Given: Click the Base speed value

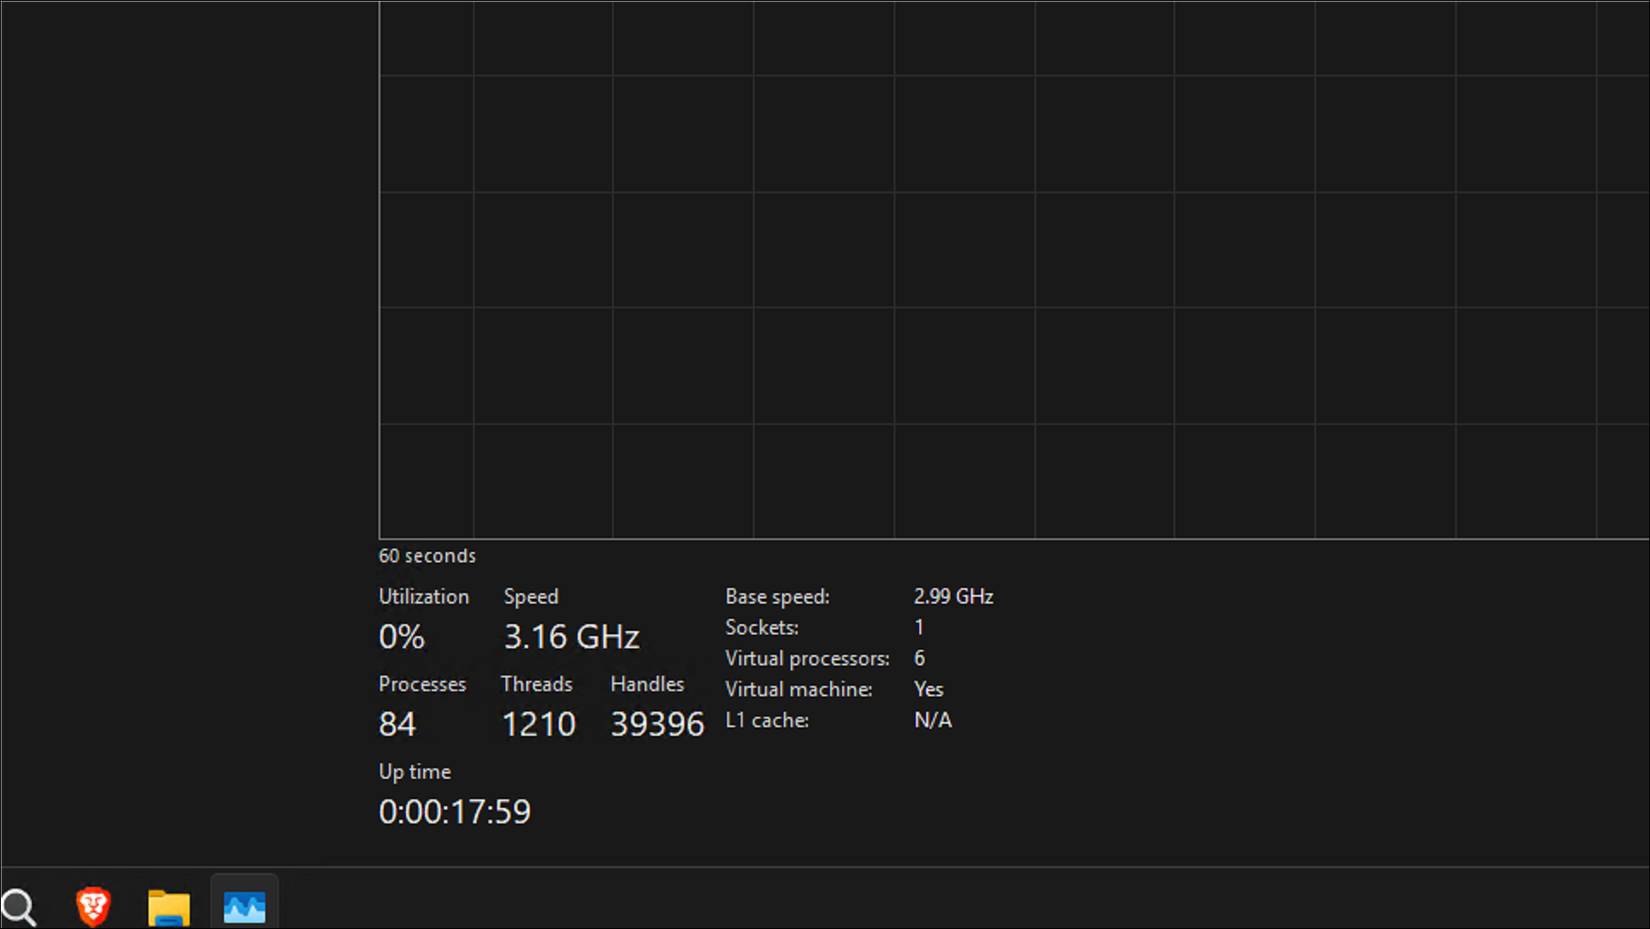Looking at the screenshot, I should pos(953,596).
